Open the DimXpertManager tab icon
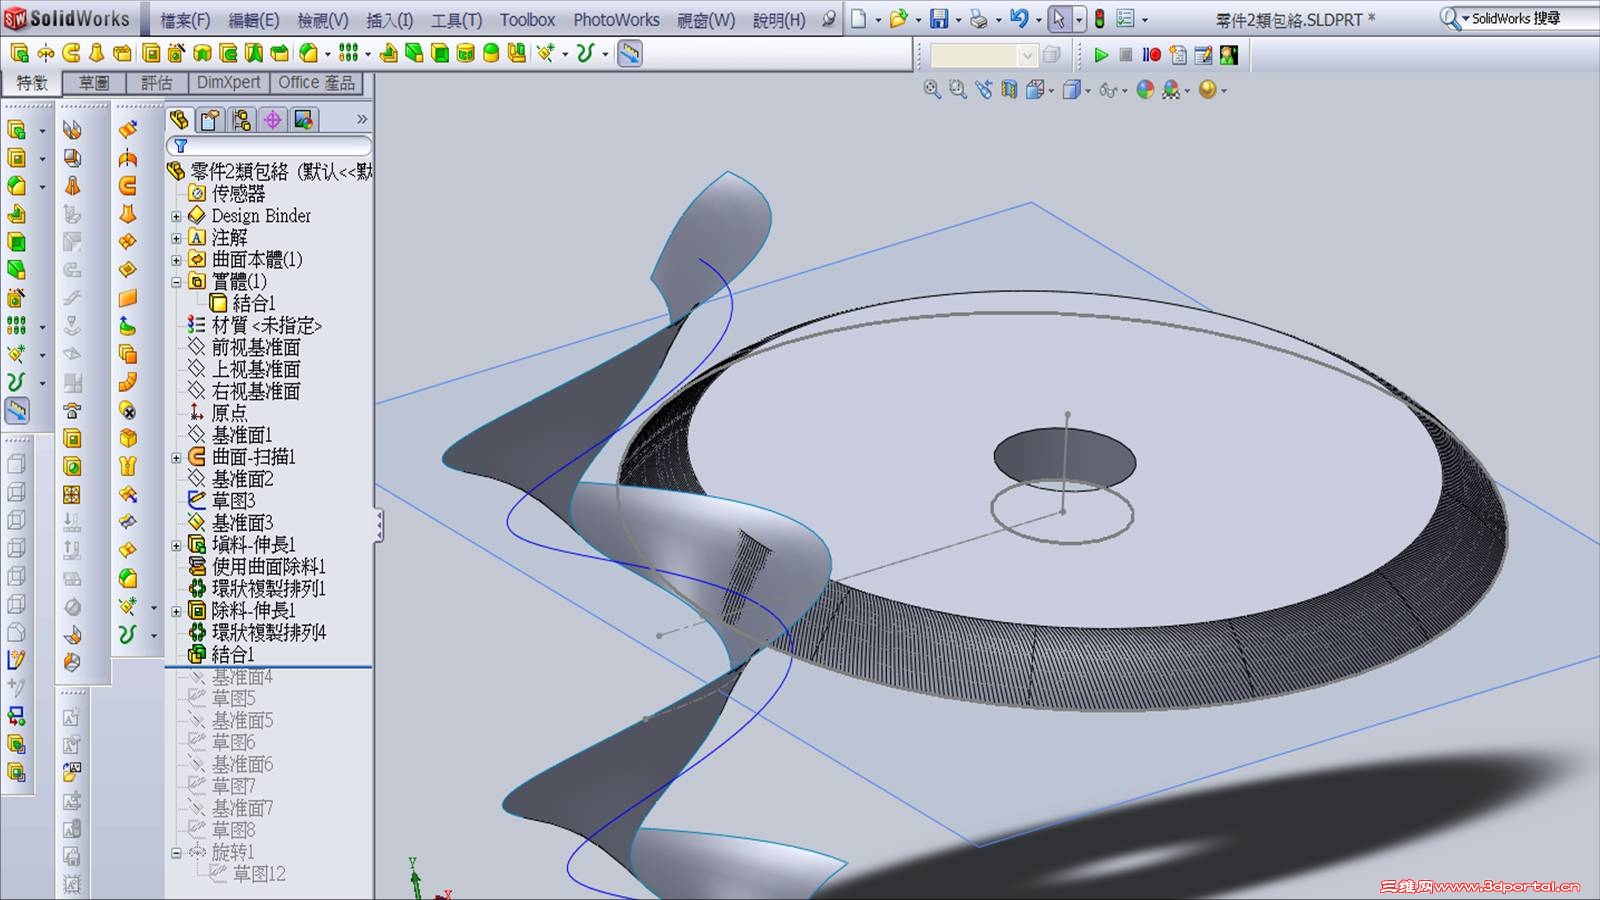1600x900 pixels. tap(272, 120)
